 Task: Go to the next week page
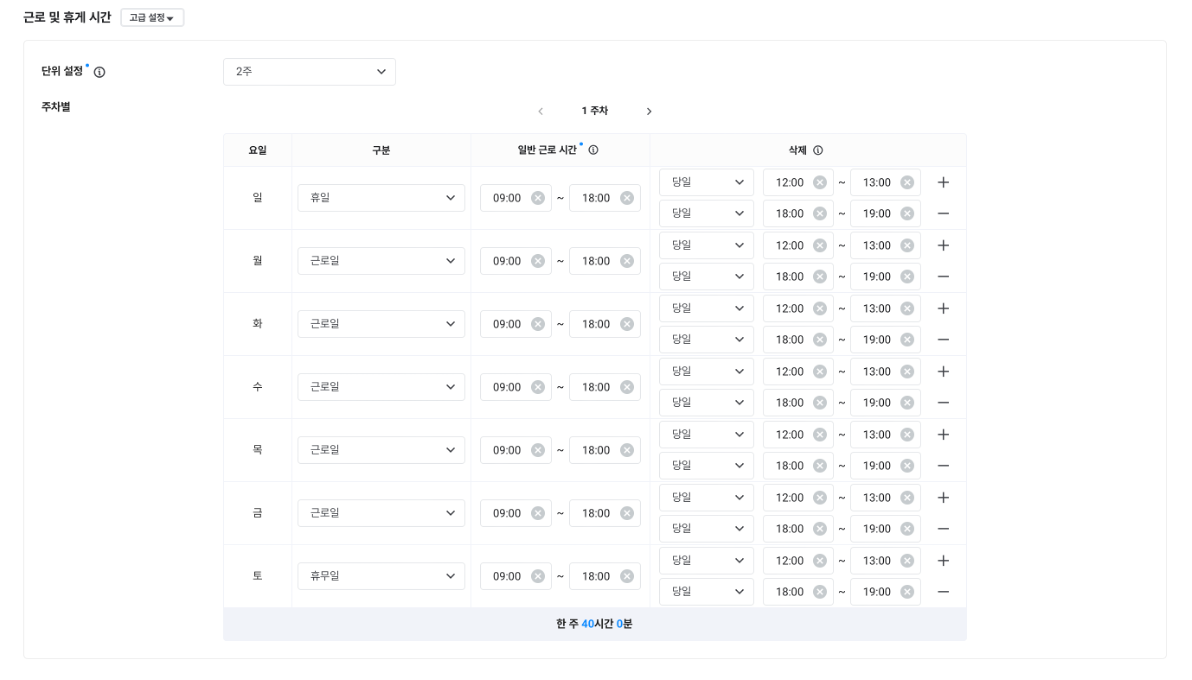649,111
